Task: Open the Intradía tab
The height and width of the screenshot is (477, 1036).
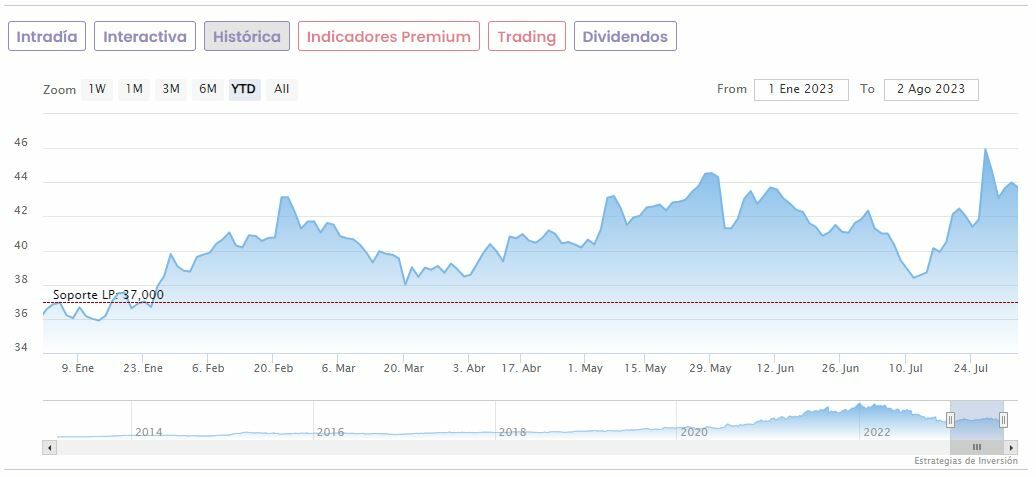Action: 47,37
